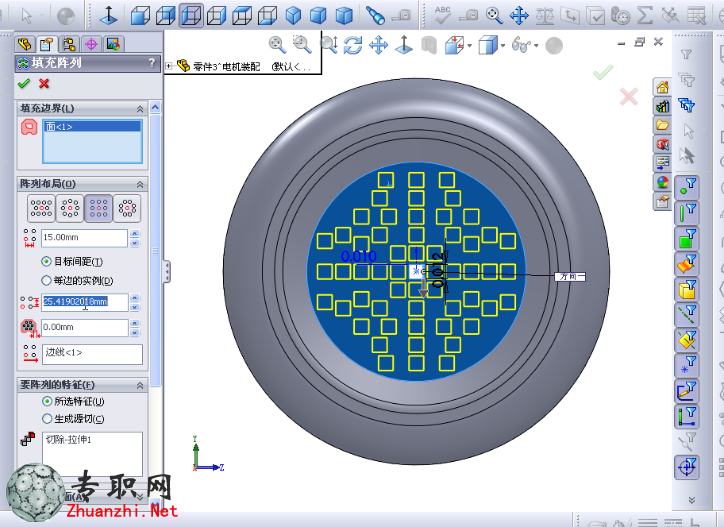Click Zoom to Area magnifier icon
Viewport: 724px width, 527px height.
coord(302,45)
